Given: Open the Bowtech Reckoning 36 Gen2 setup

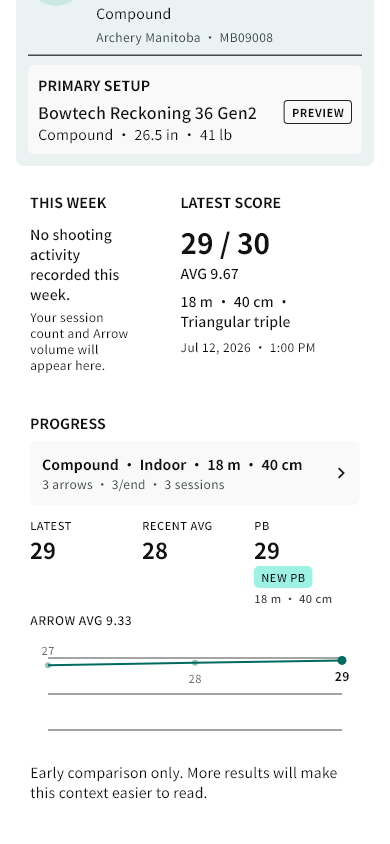Looking at the screenshot, I should pos(147,114).
